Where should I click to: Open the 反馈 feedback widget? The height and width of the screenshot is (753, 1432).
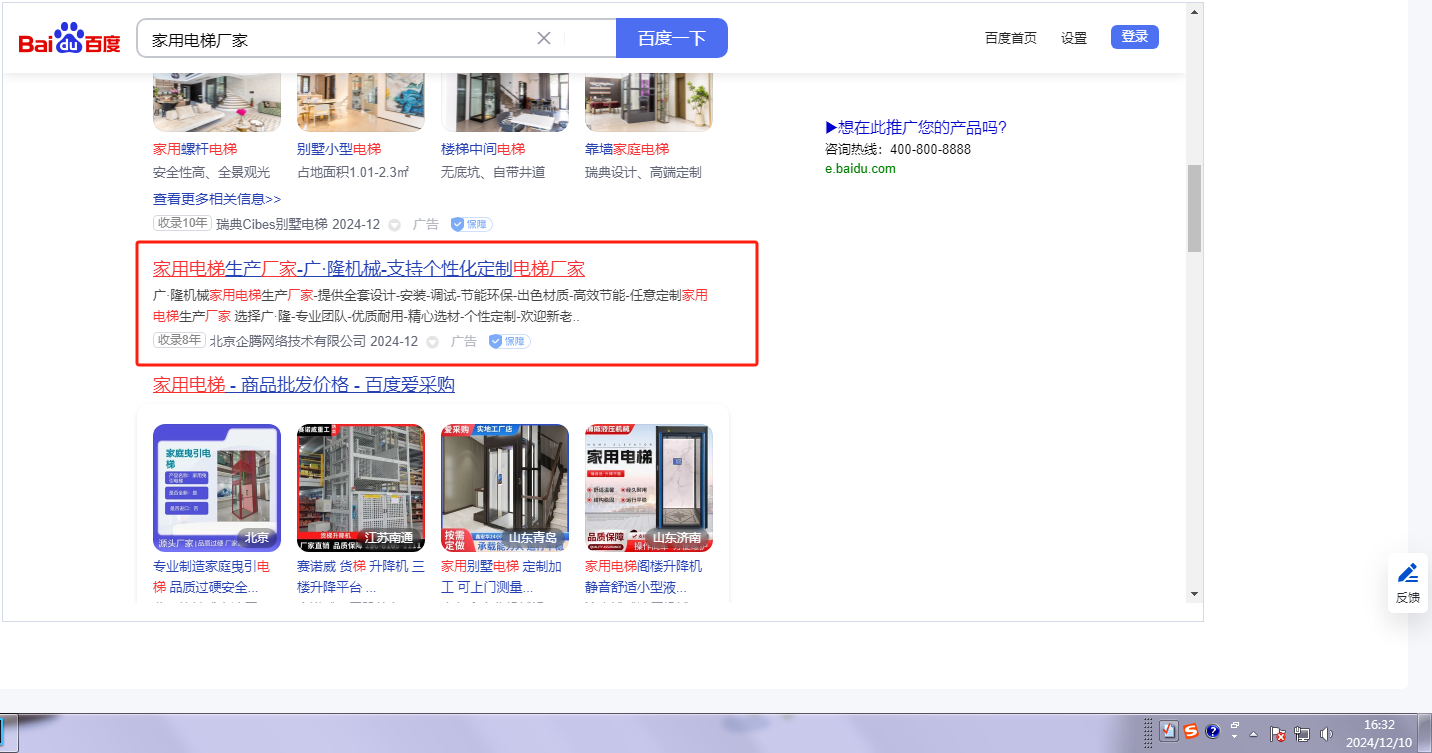click(1407, 582)
